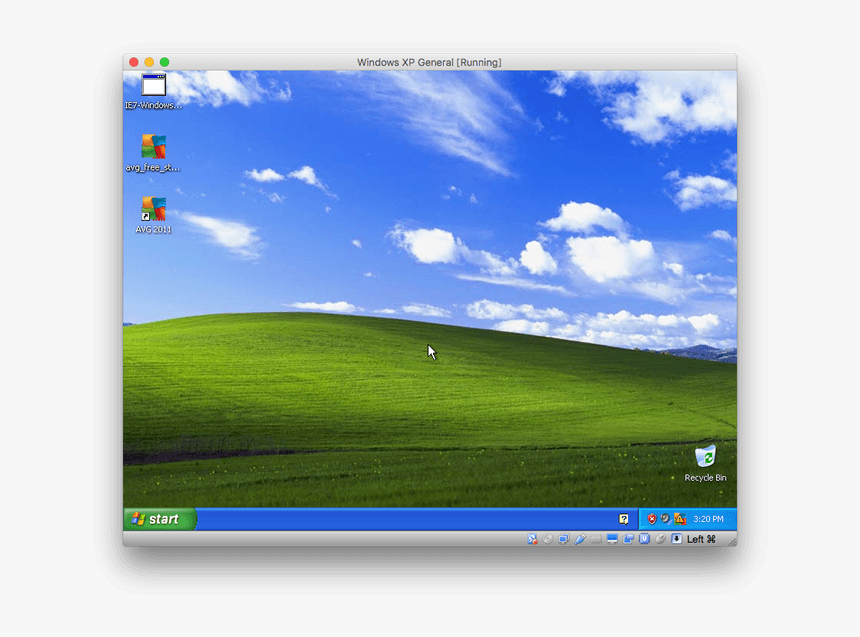Viewport: 860px width, 637px height.
Task: Click the display icon in the Parallels status bar
Action: [612, 538]
